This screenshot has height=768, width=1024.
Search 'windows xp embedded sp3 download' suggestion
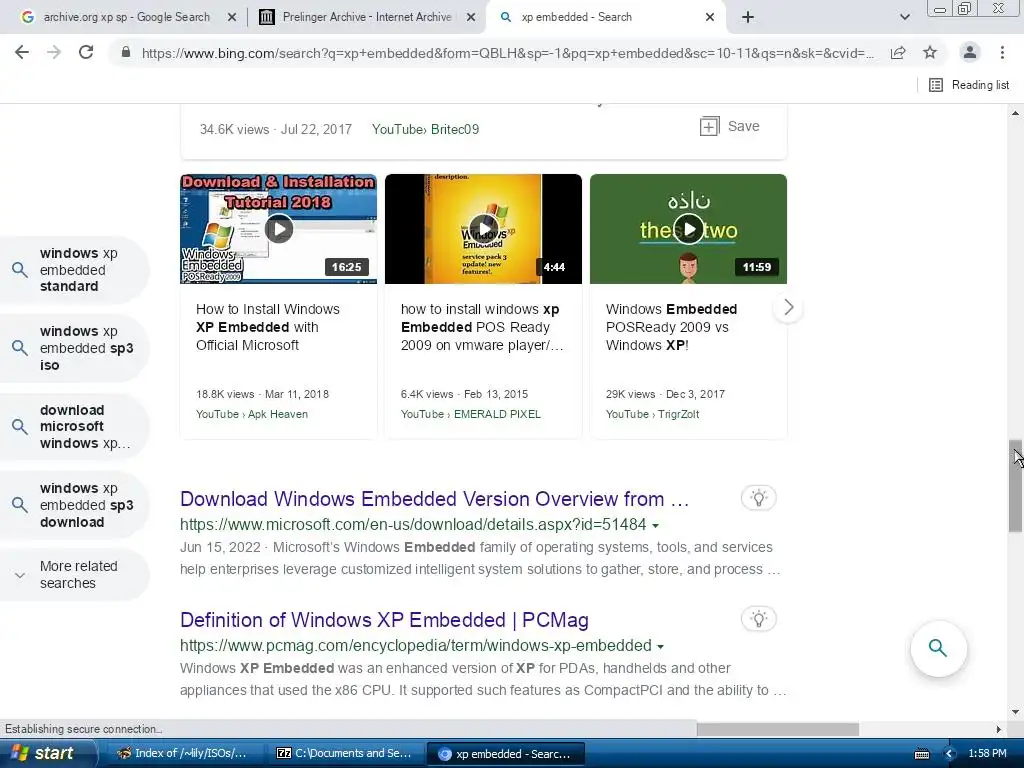point(74,505)
